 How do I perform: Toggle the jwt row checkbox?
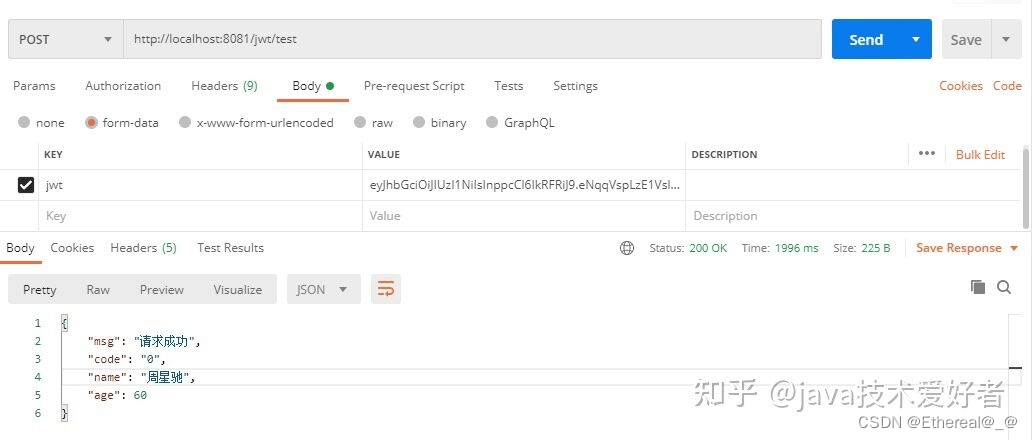coord(26,185)
